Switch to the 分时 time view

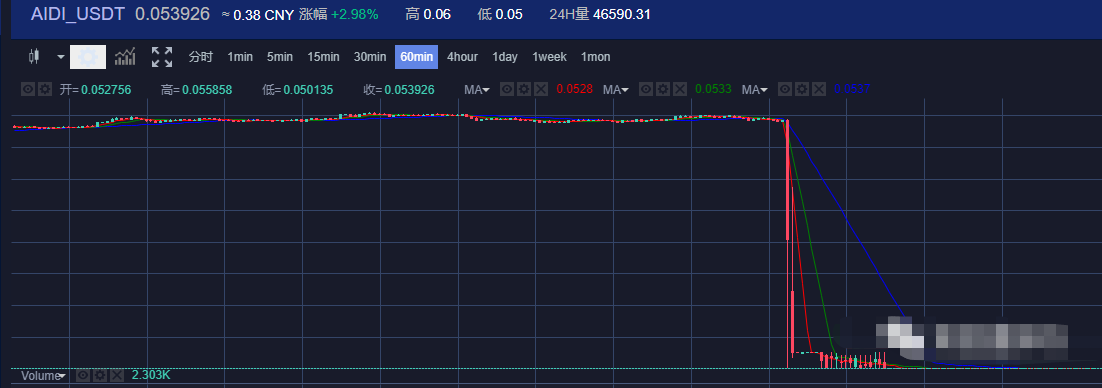(200, 57)
